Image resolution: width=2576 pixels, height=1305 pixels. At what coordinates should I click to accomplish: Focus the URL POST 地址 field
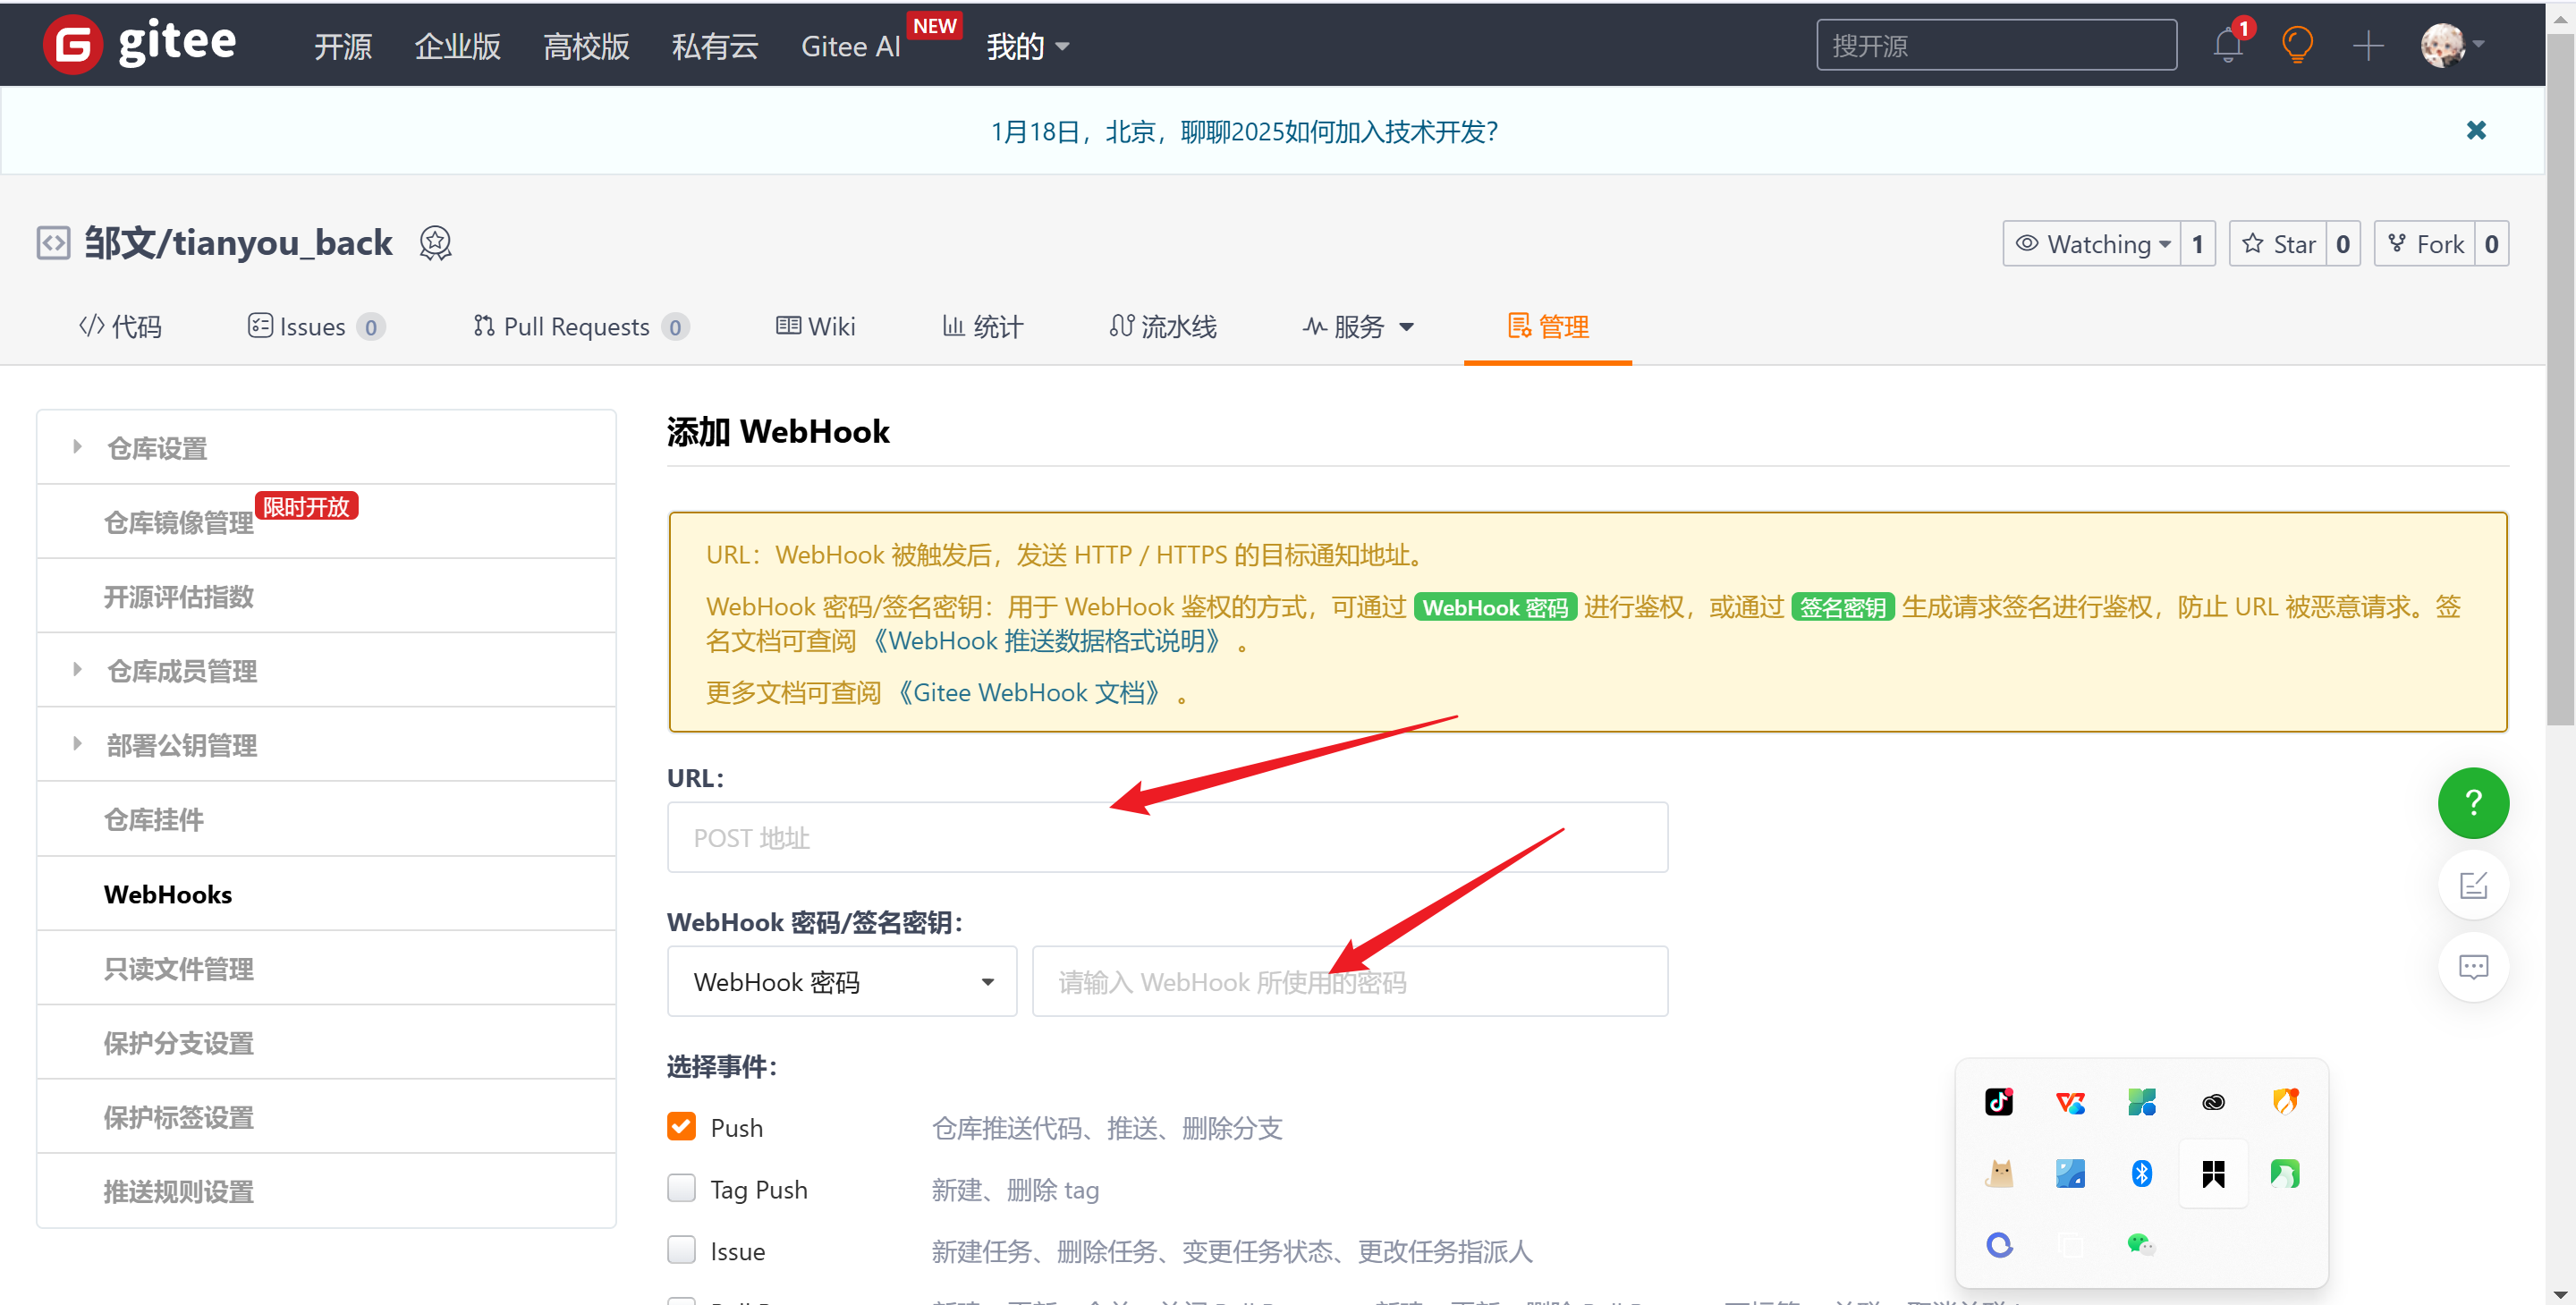click(1167, 837)
